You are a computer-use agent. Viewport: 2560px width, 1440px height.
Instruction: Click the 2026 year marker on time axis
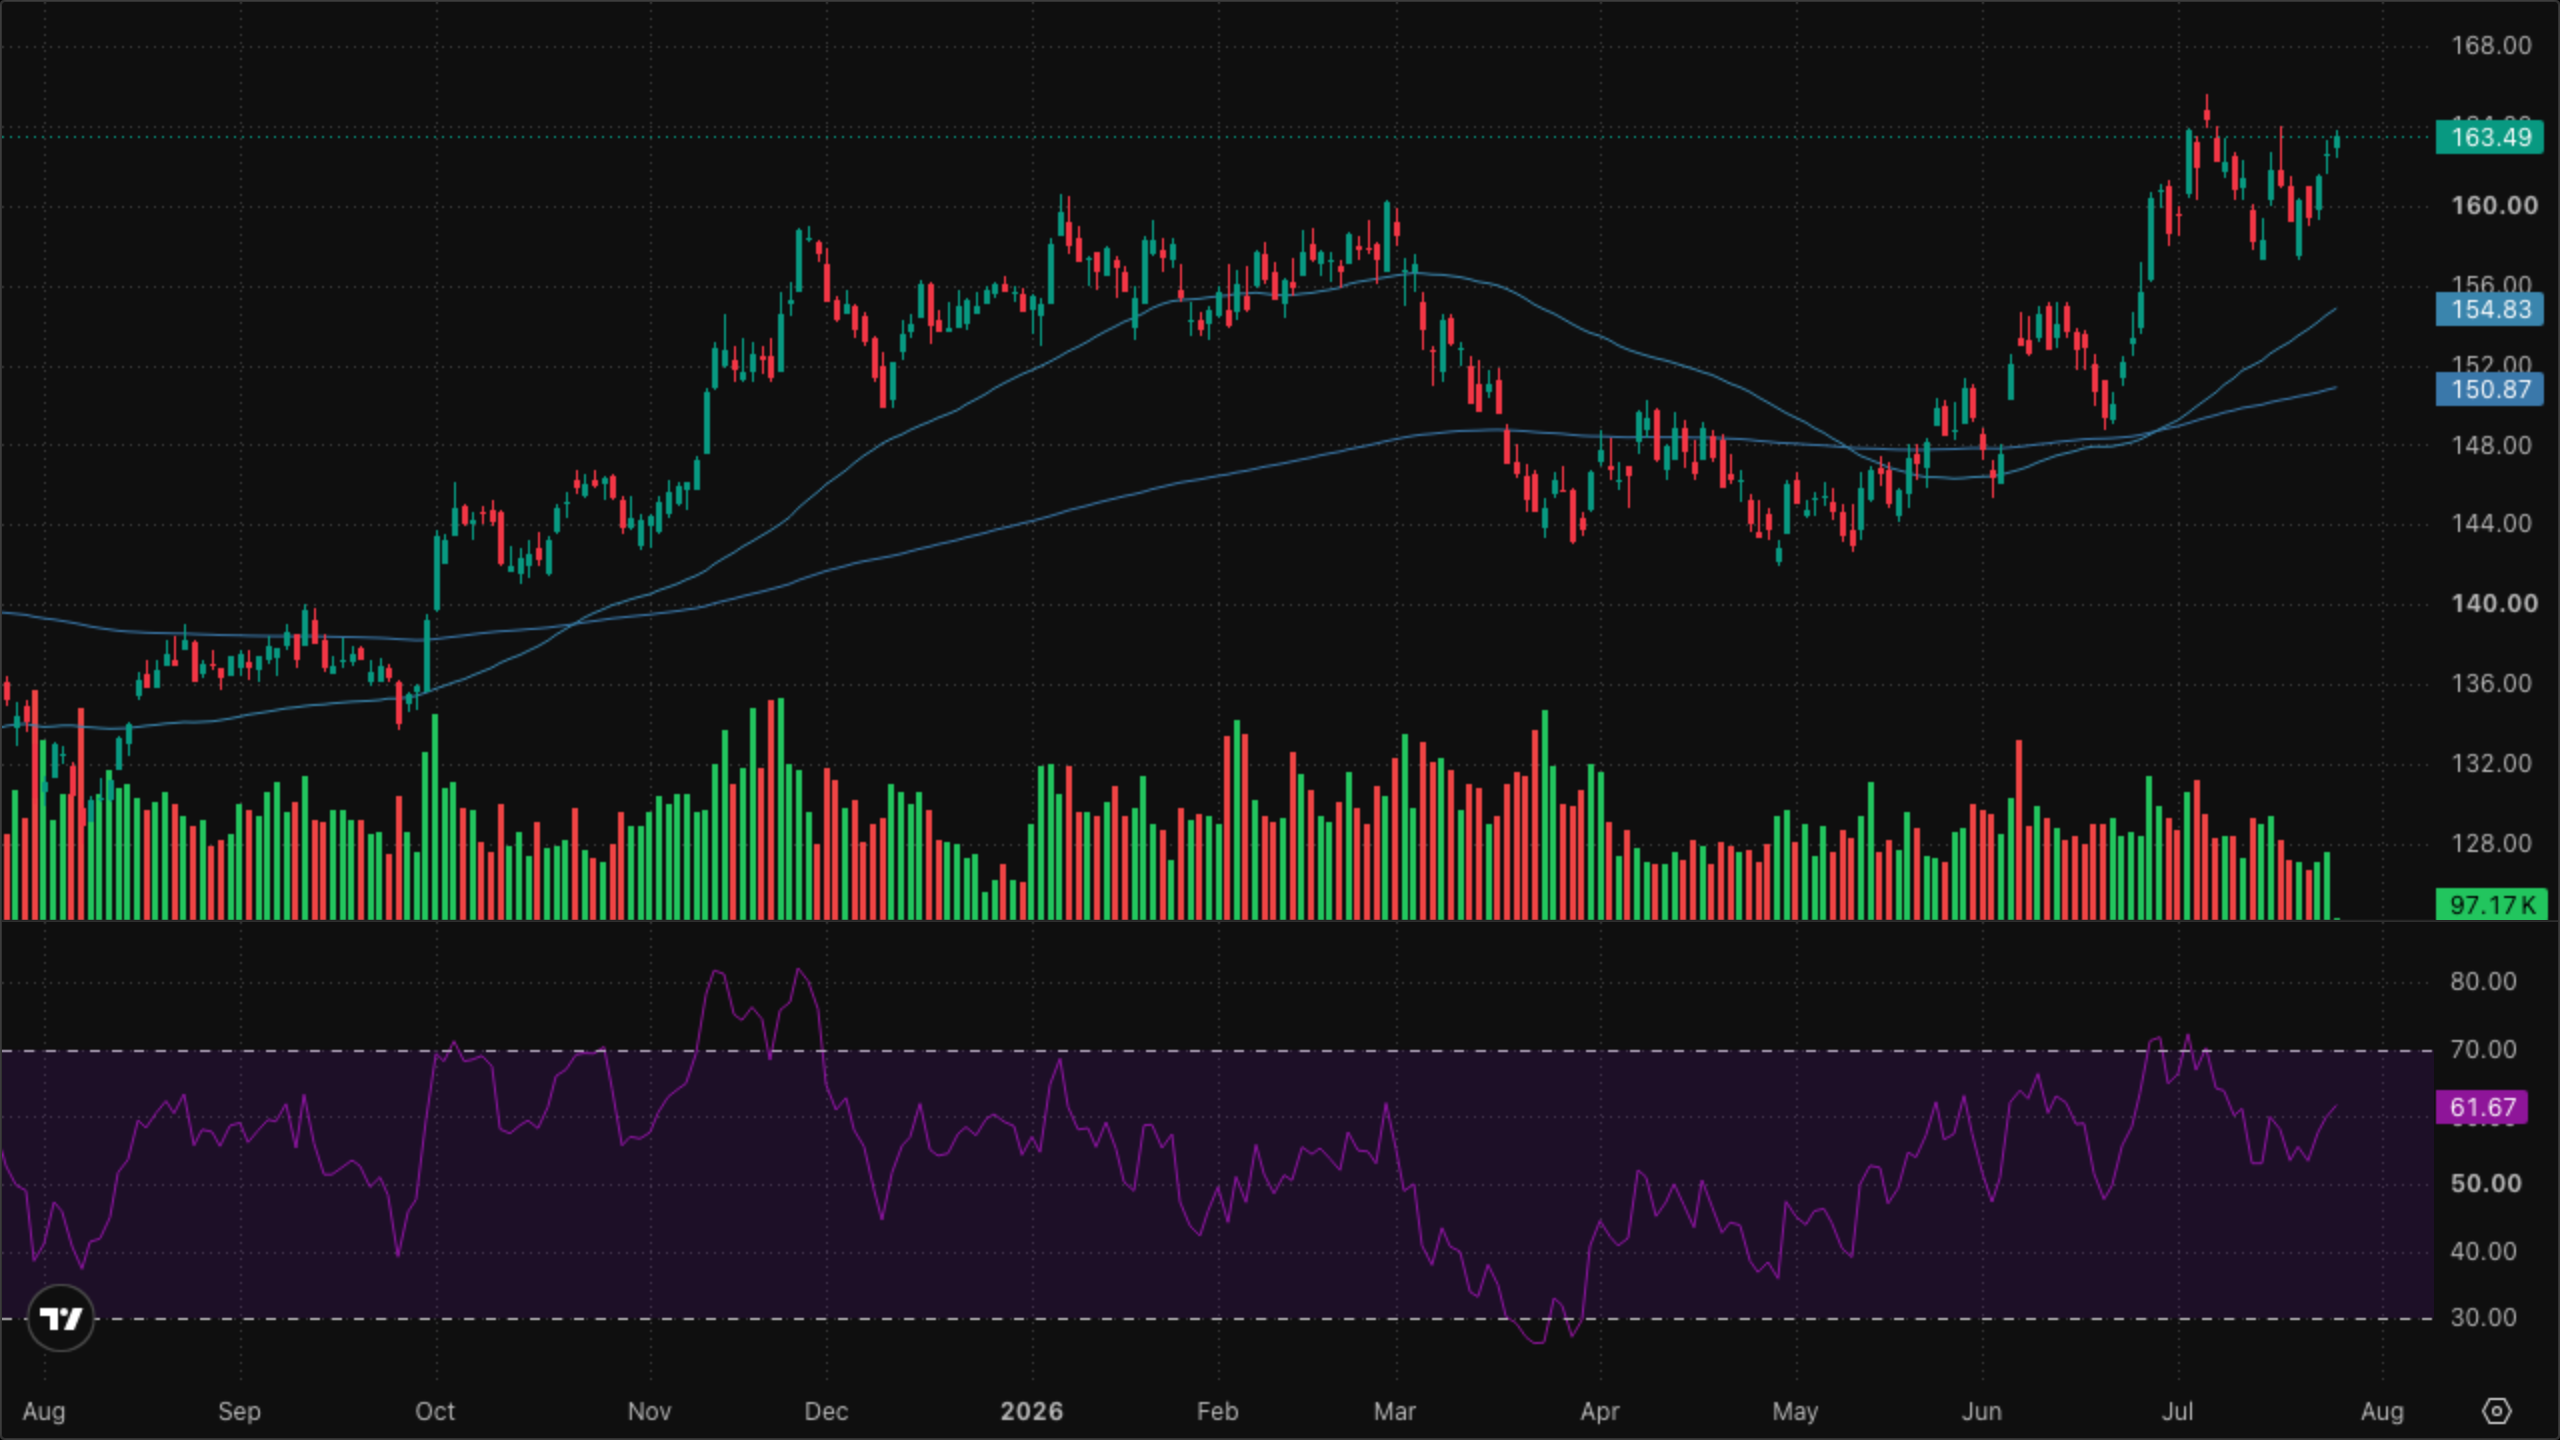click(1032, 1411)
